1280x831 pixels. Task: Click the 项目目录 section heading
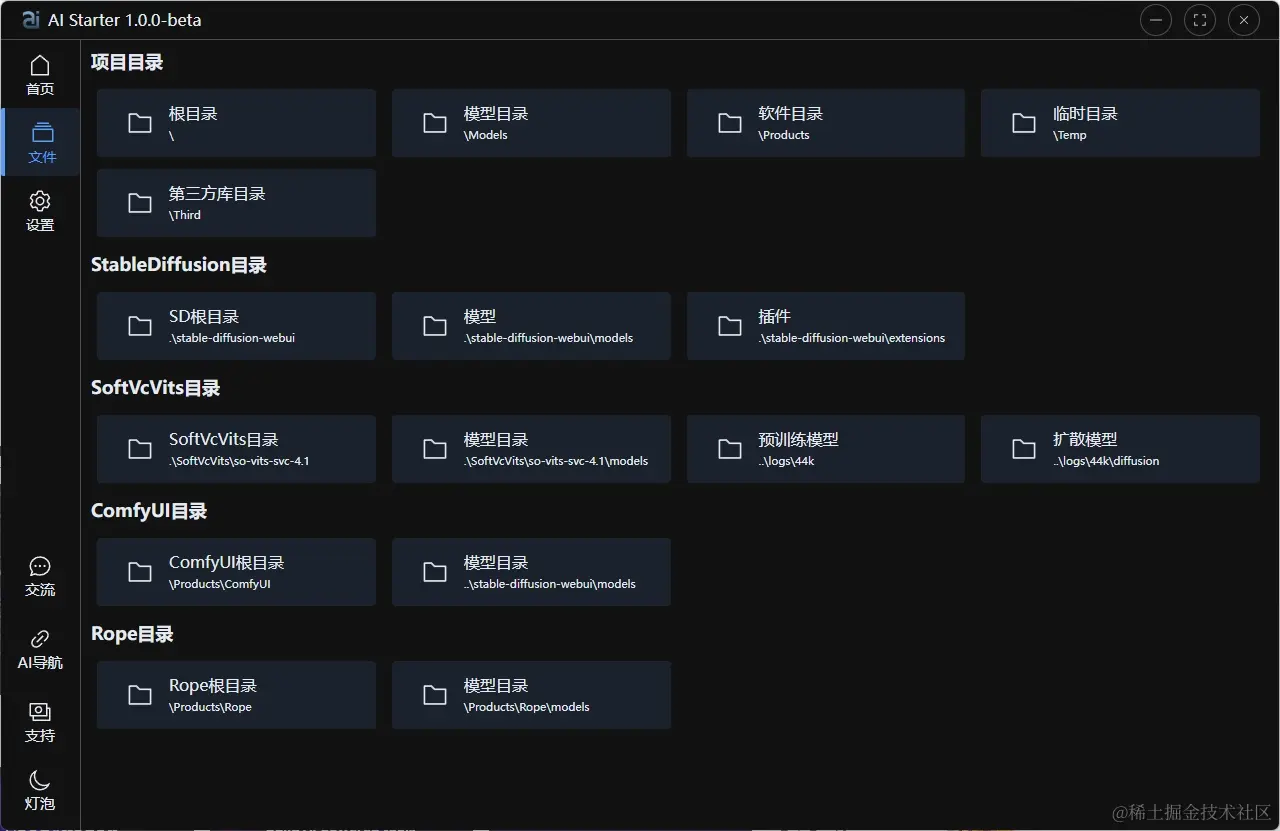click(x=127, y=62)
